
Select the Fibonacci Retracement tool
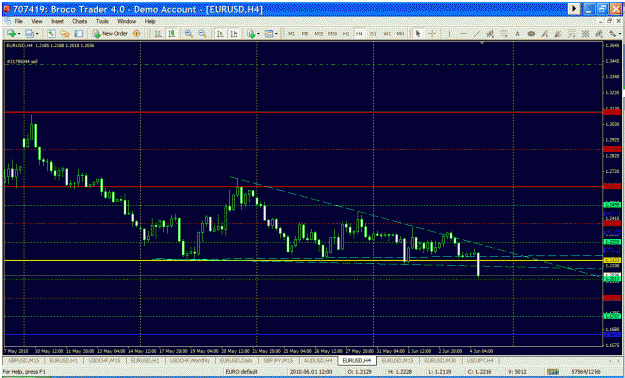(x=504, y=34)
